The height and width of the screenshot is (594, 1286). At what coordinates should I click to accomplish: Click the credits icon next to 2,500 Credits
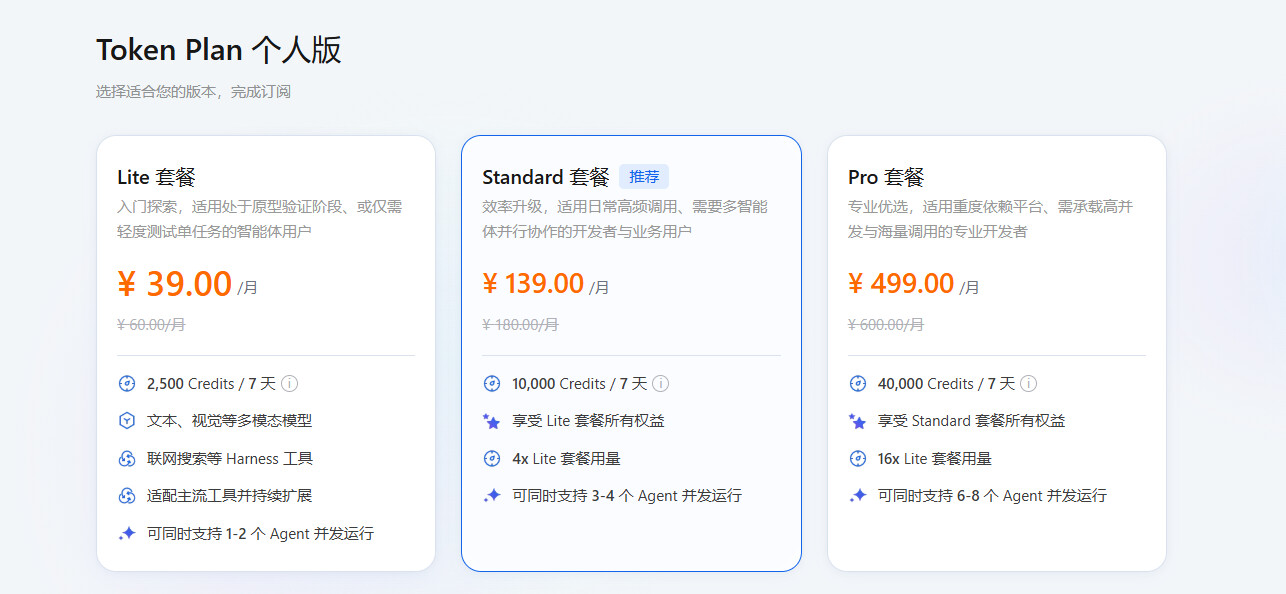click(127, 384)
